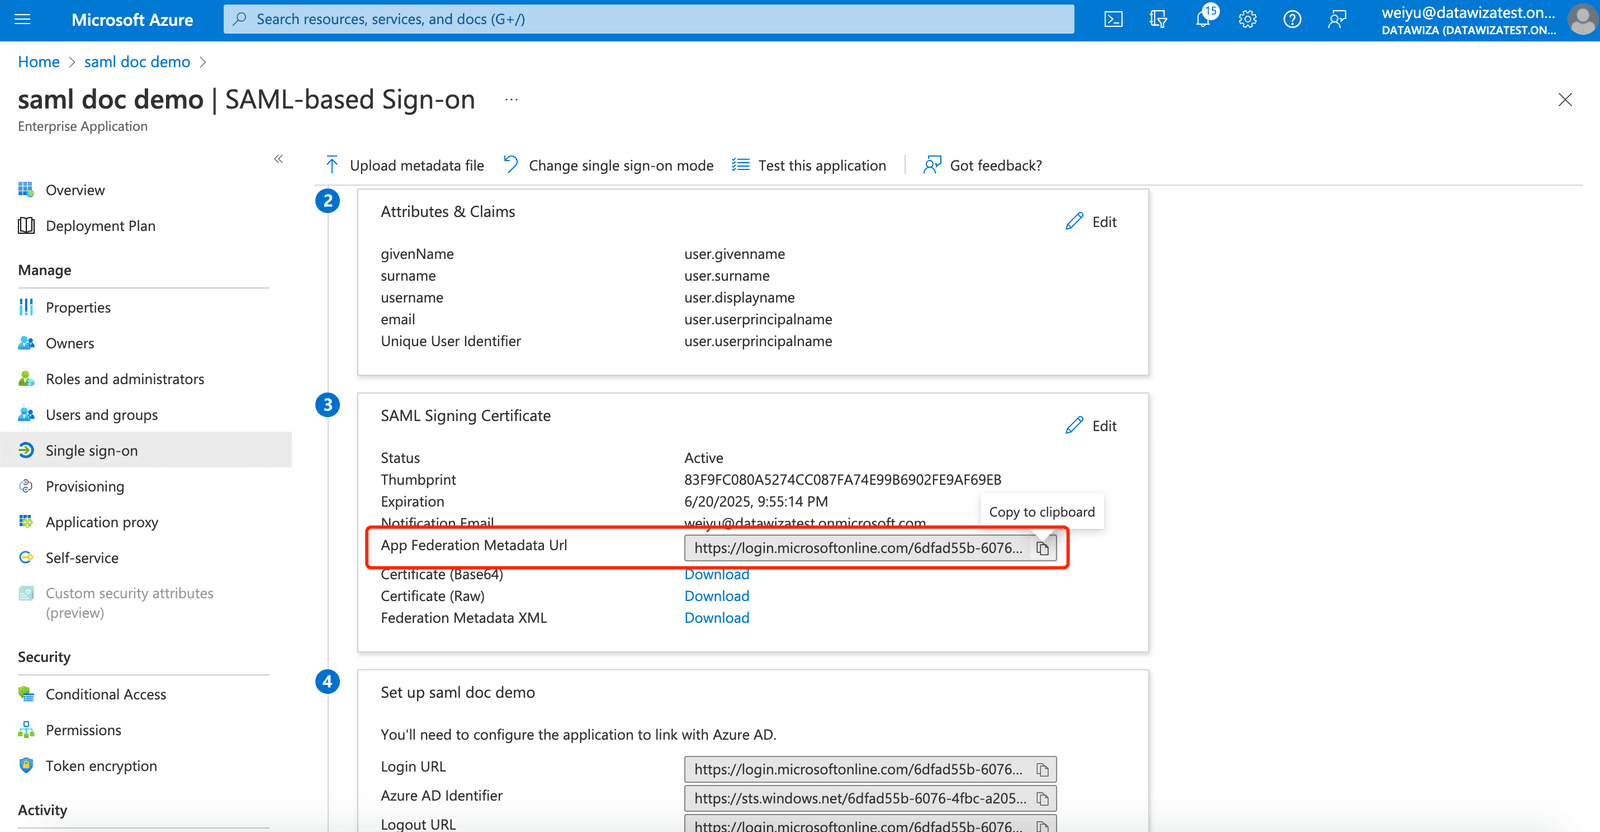Open Overview in sidebar

pos(75,190)
